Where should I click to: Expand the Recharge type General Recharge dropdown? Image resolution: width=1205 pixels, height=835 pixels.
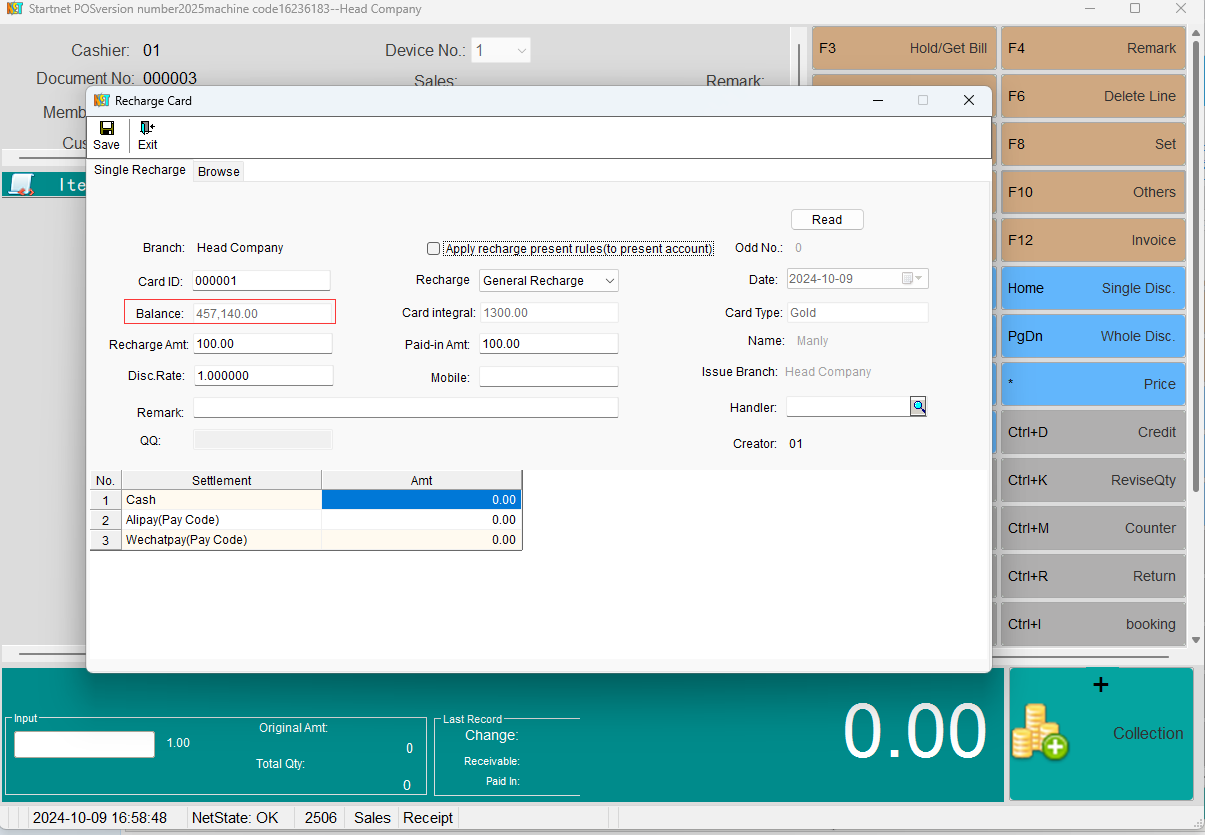tap(610, 281)
